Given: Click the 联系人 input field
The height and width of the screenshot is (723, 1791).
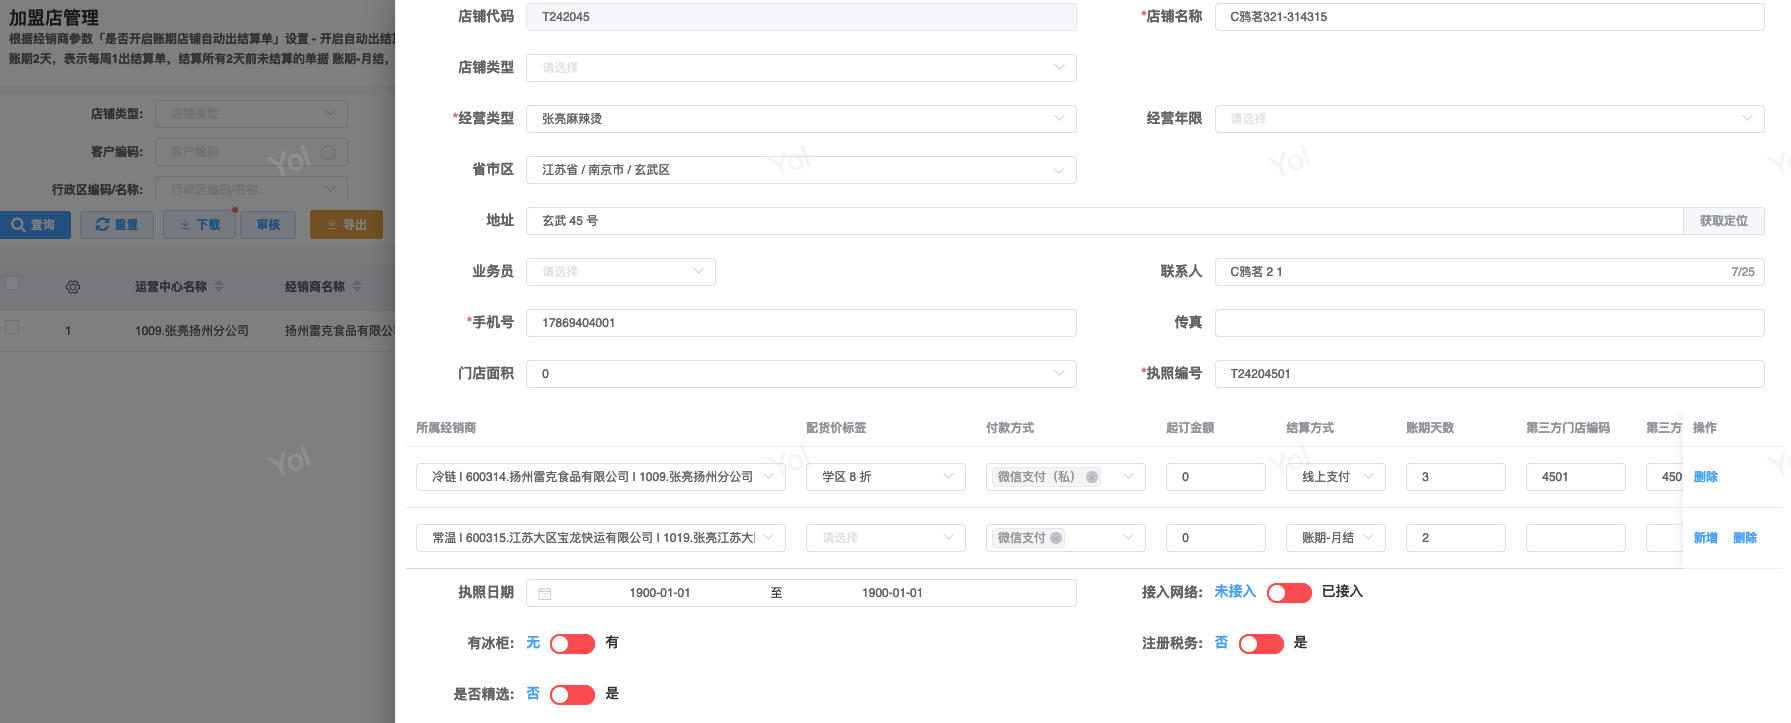Looking at the screenshot, I should tap(1489, 272).
